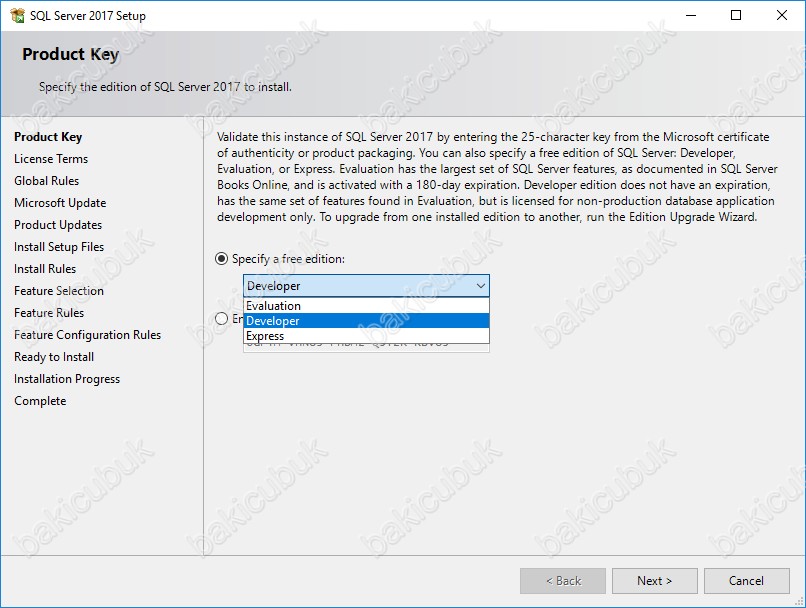Viewport: 806px width, 608px height.
Task: Click the Product Key step in sidebar
Action: [48, 137]
